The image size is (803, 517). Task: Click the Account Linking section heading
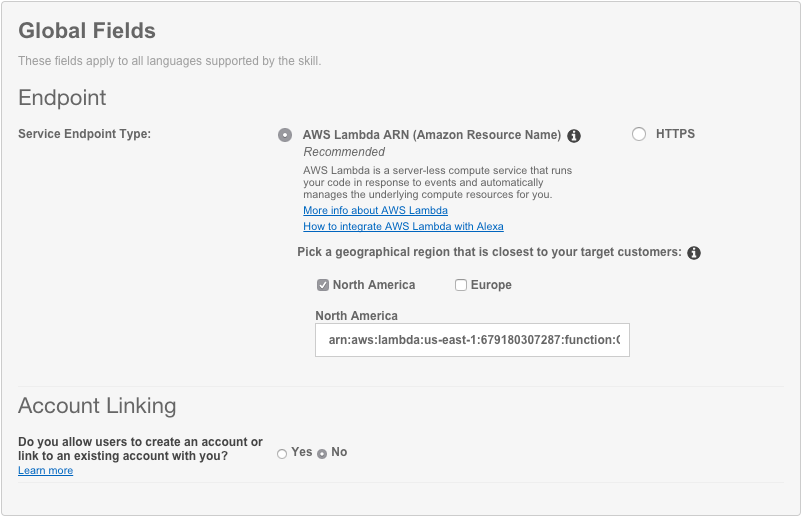click(97, 406)
